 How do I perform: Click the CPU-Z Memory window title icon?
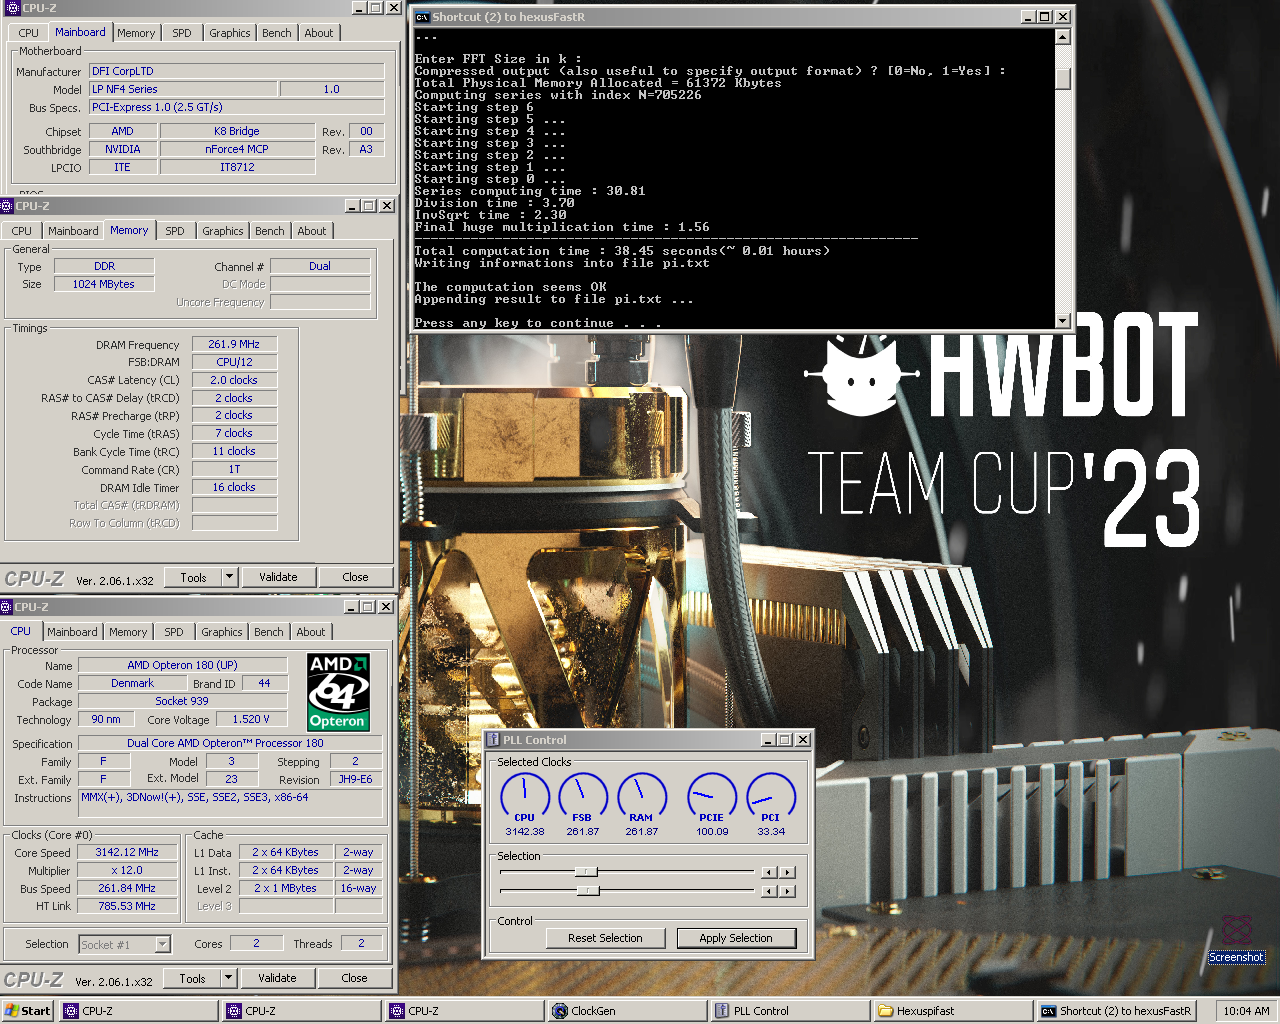(x=7, y=206)
